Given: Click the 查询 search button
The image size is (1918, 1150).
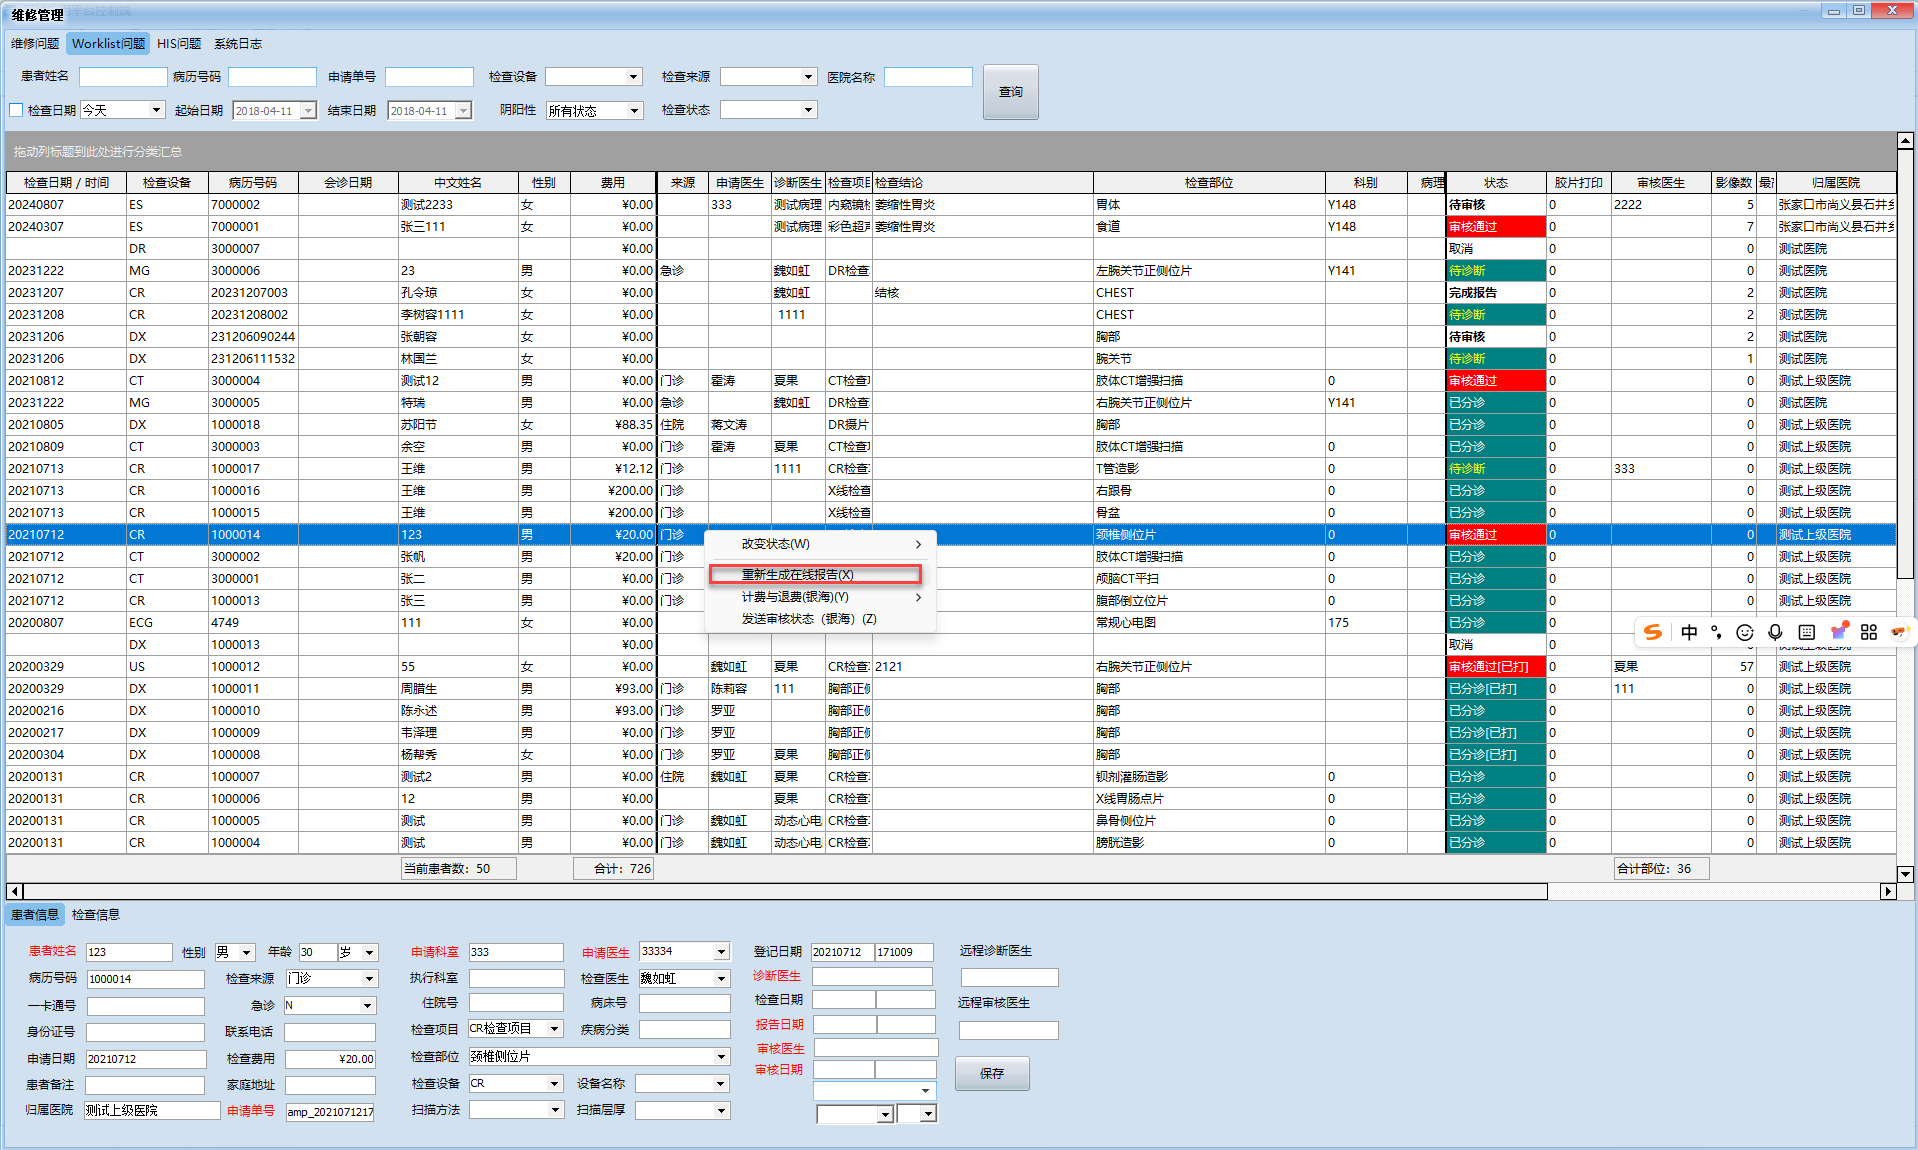Looking at the screenshot, I should pyautogui.click(x=1010, y=92).
